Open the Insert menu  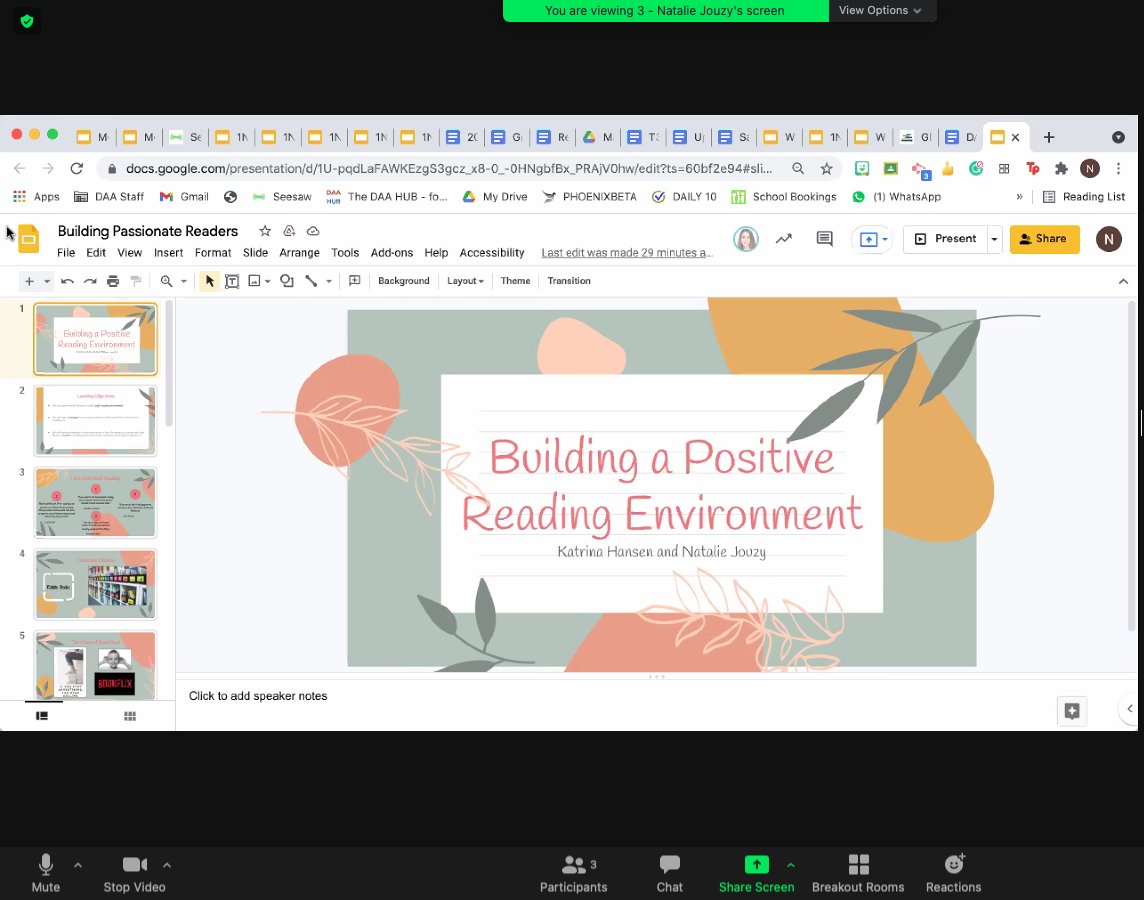coord(168,252)
